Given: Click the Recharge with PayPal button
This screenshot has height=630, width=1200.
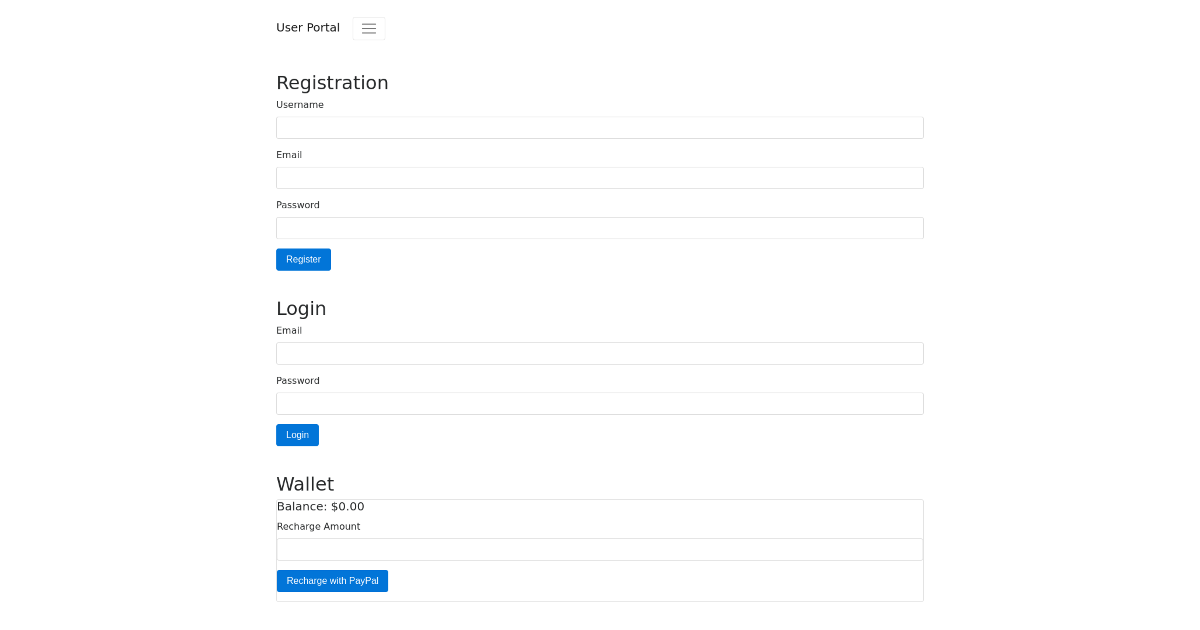Looking at the screenshot, I should (x=332, y=580).
